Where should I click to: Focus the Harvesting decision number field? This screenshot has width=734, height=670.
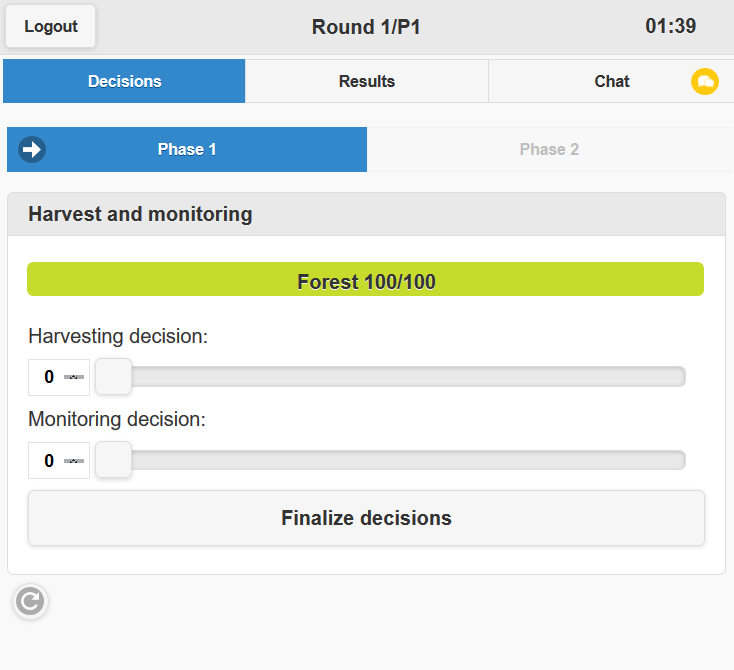48,377
